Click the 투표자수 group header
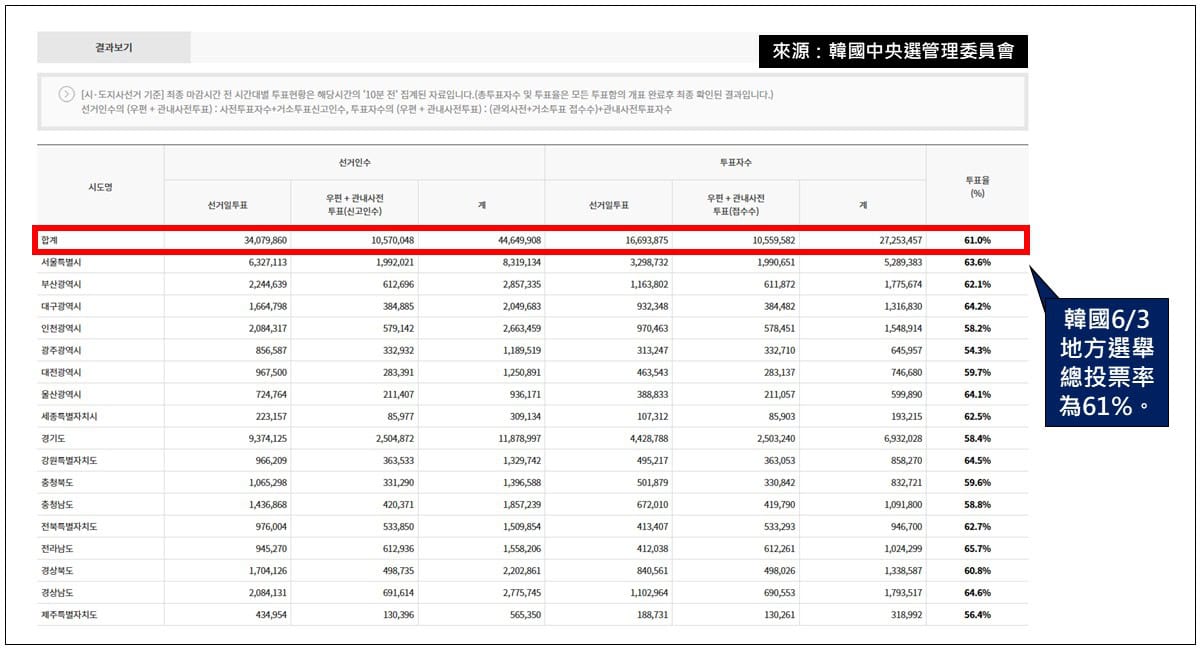 (735, 163)
